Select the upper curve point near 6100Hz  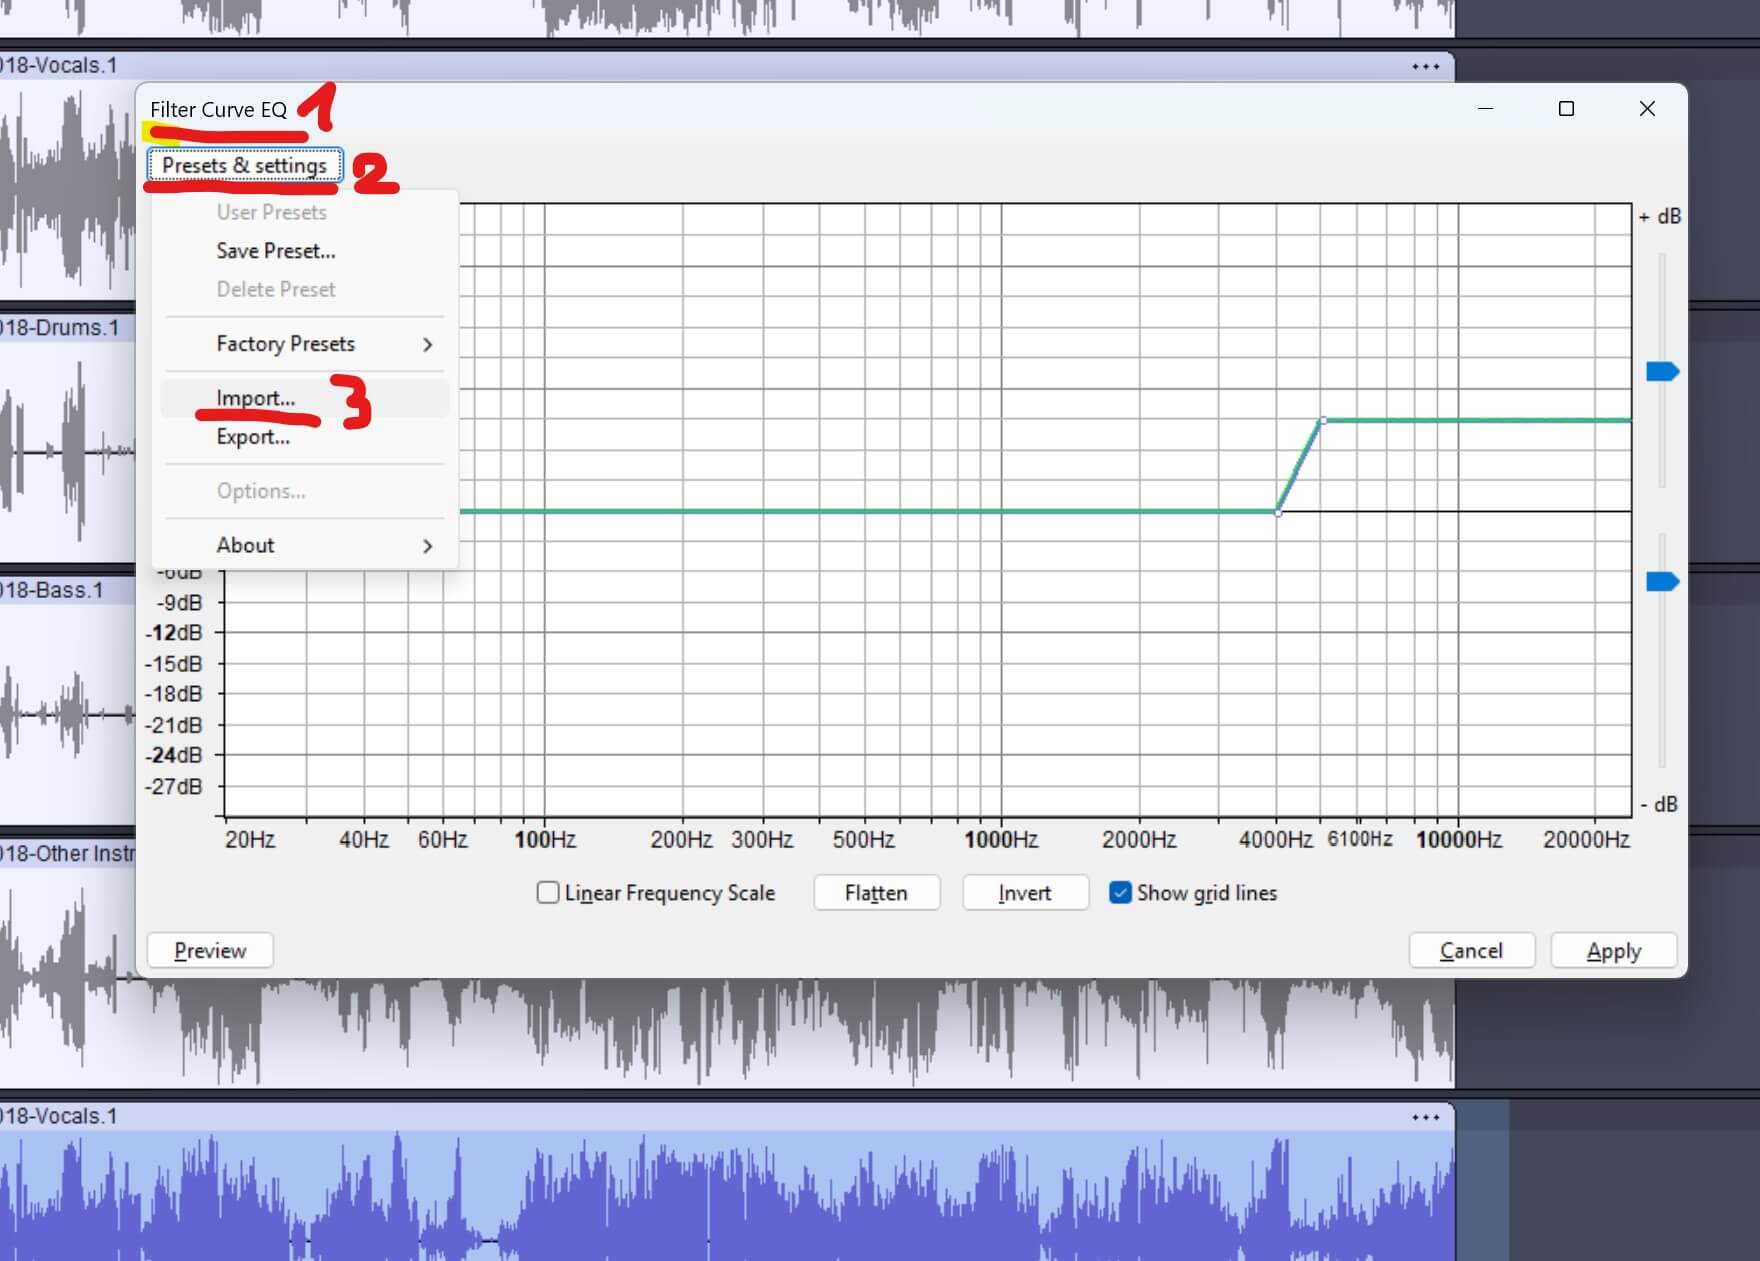click(x=1323, y=421)
